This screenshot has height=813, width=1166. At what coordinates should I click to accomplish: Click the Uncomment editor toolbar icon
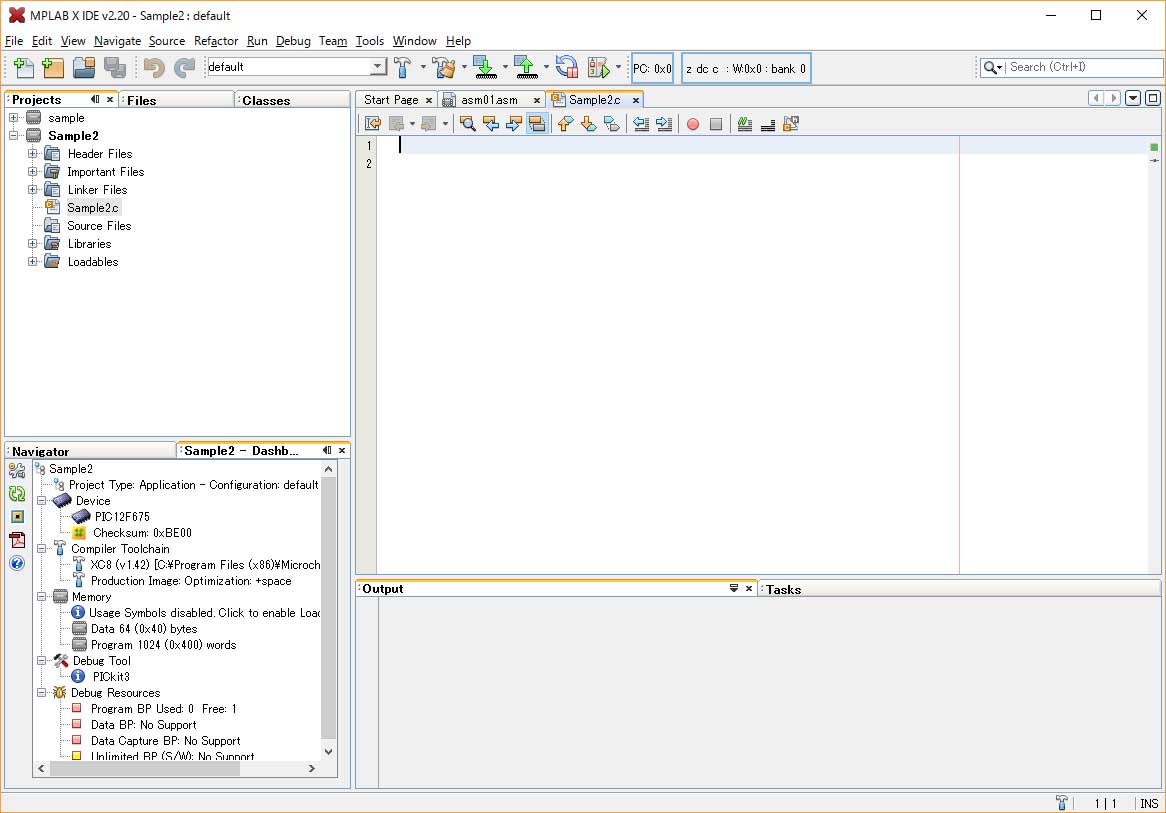coord(767,124)
